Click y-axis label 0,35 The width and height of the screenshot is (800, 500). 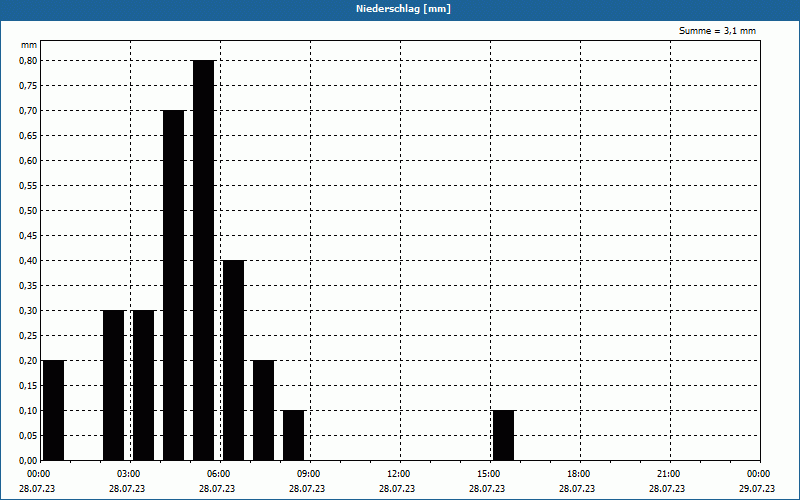[x=28, y=286]
